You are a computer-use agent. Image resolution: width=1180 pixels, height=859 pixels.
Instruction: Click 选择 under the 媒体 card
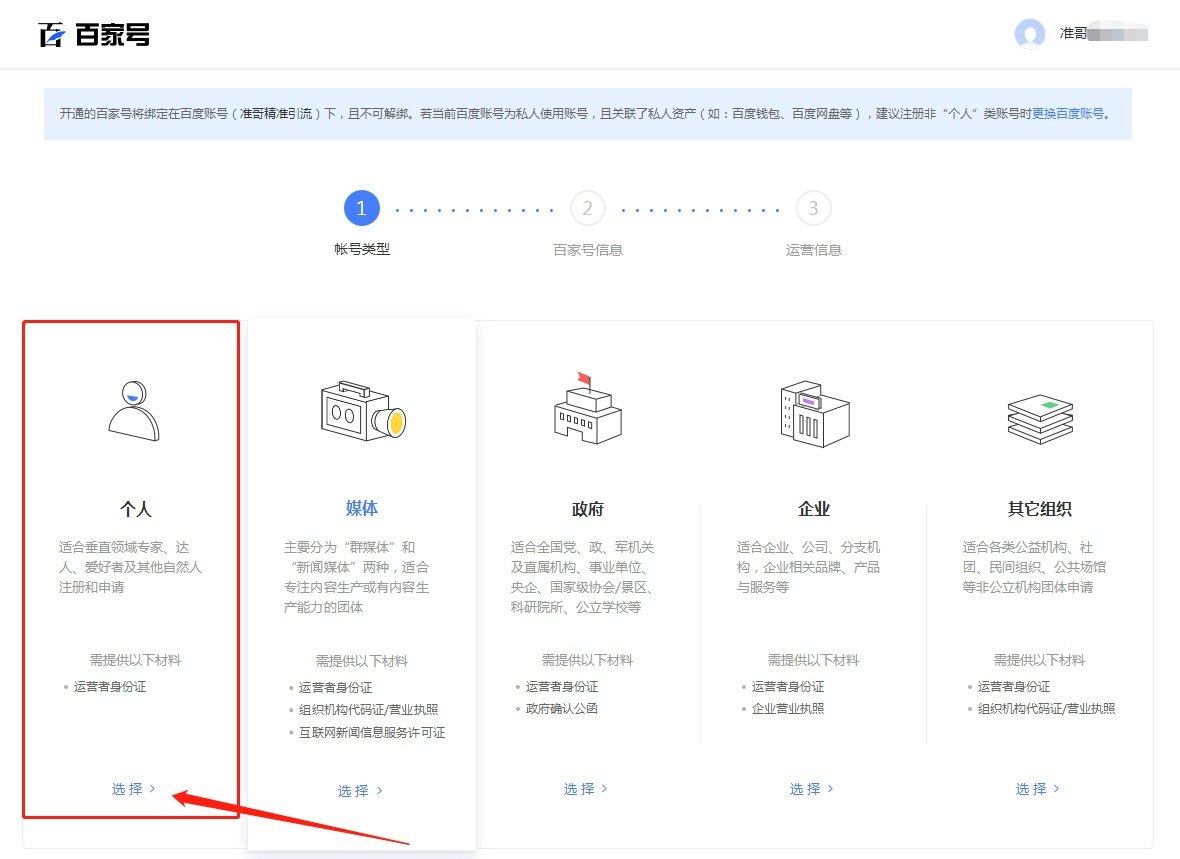click(x=358, y=790)
